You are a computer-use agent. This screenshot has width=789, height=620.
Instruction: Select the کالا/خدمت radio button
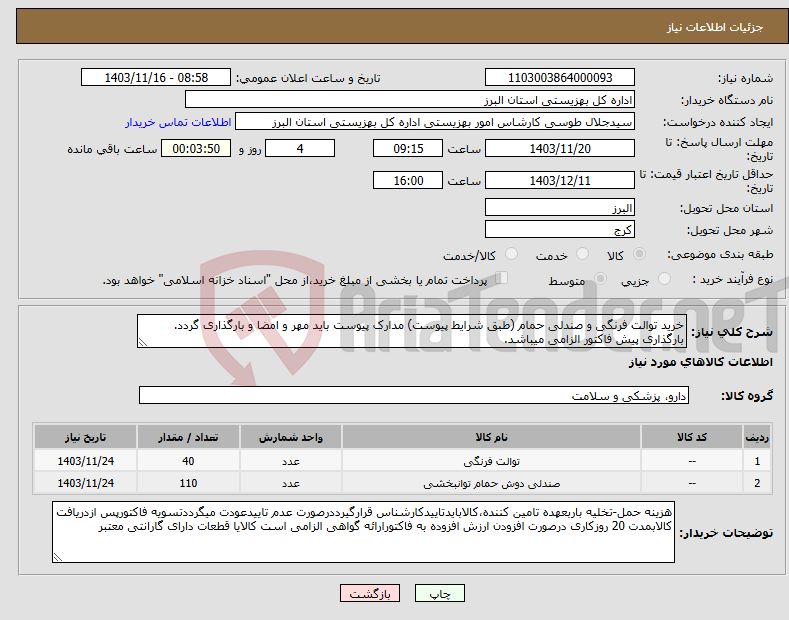511,254
